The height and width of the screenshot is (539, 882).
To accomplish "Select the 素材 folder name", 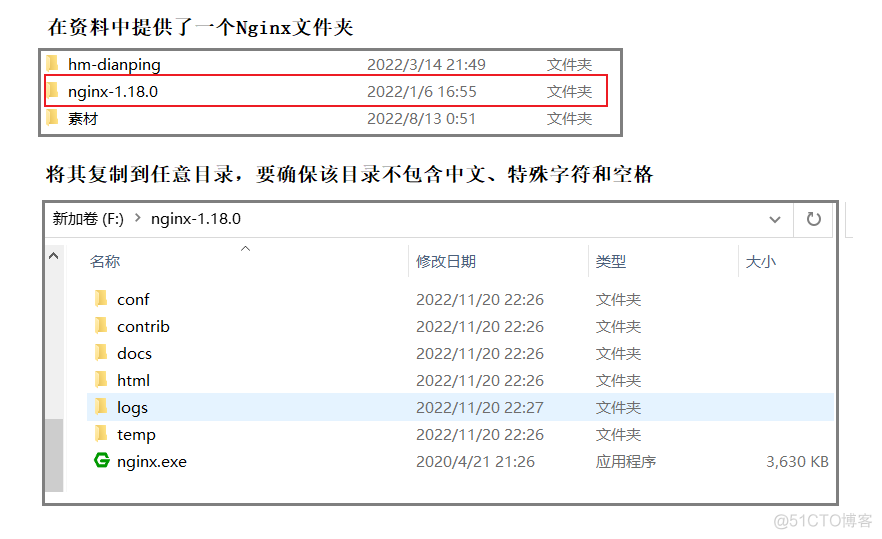I will [83, 119].
